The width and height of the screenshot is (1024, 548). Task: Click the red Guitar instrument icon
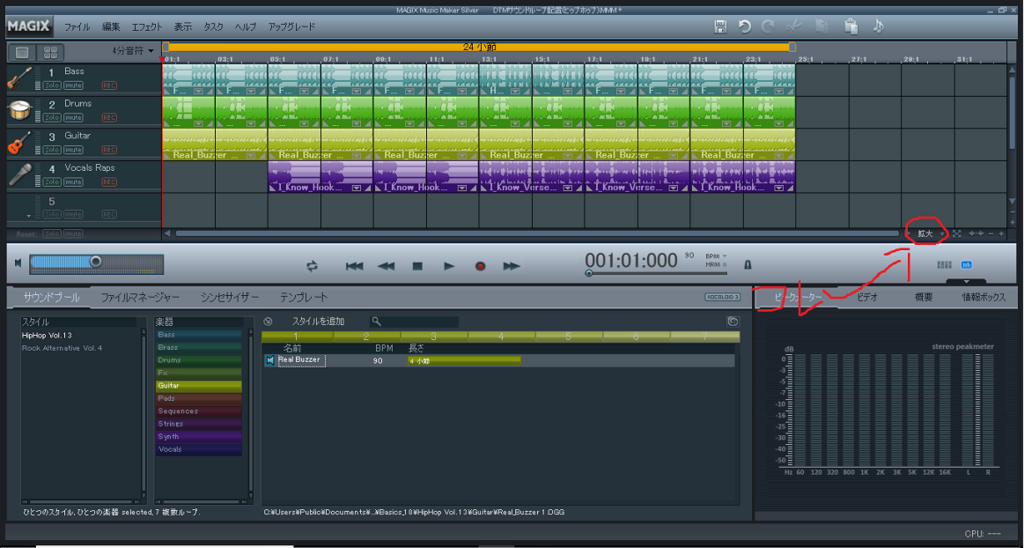(x=20, y=143)
